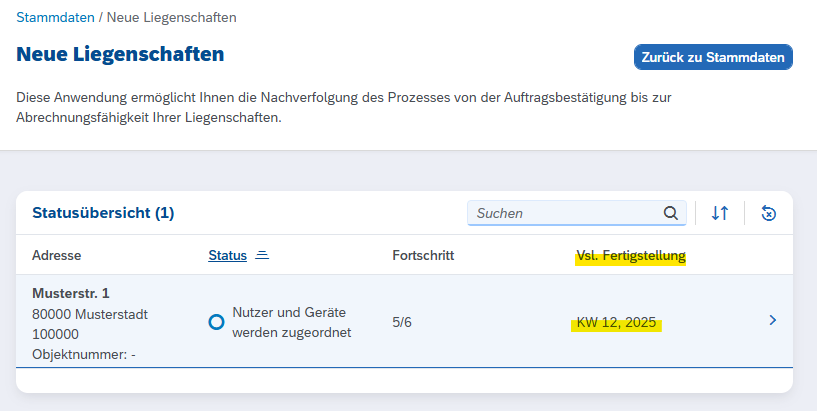Click the Neue Liegenschaften breadcrumb item
The width and height of the screenshot is (817, 411).
coord(172,18)
